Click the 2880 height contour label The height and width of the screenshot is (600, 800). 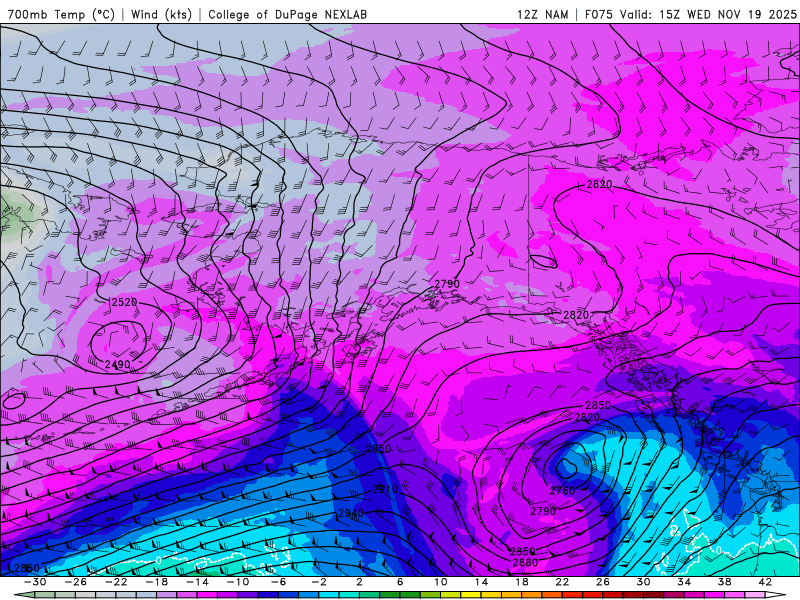pyautogui.click(x=525, y=562)
